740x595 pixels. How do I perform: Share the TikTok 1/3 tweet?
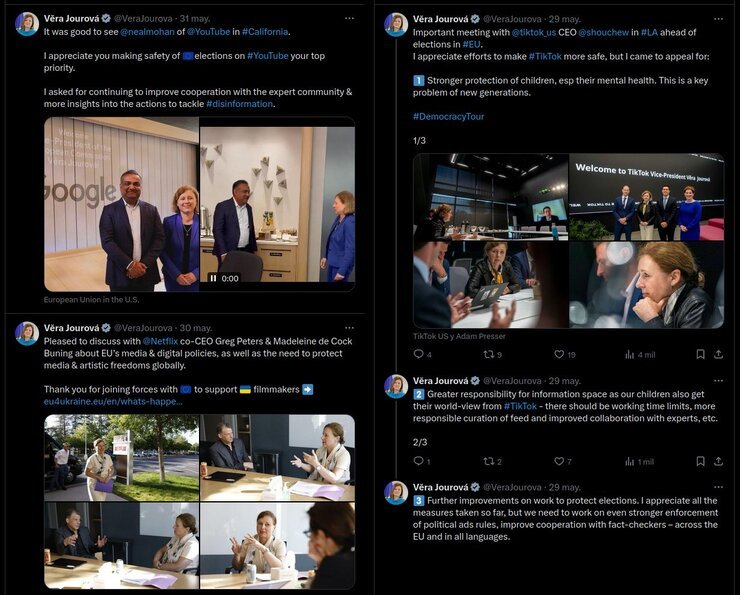(x=718, y=354)
